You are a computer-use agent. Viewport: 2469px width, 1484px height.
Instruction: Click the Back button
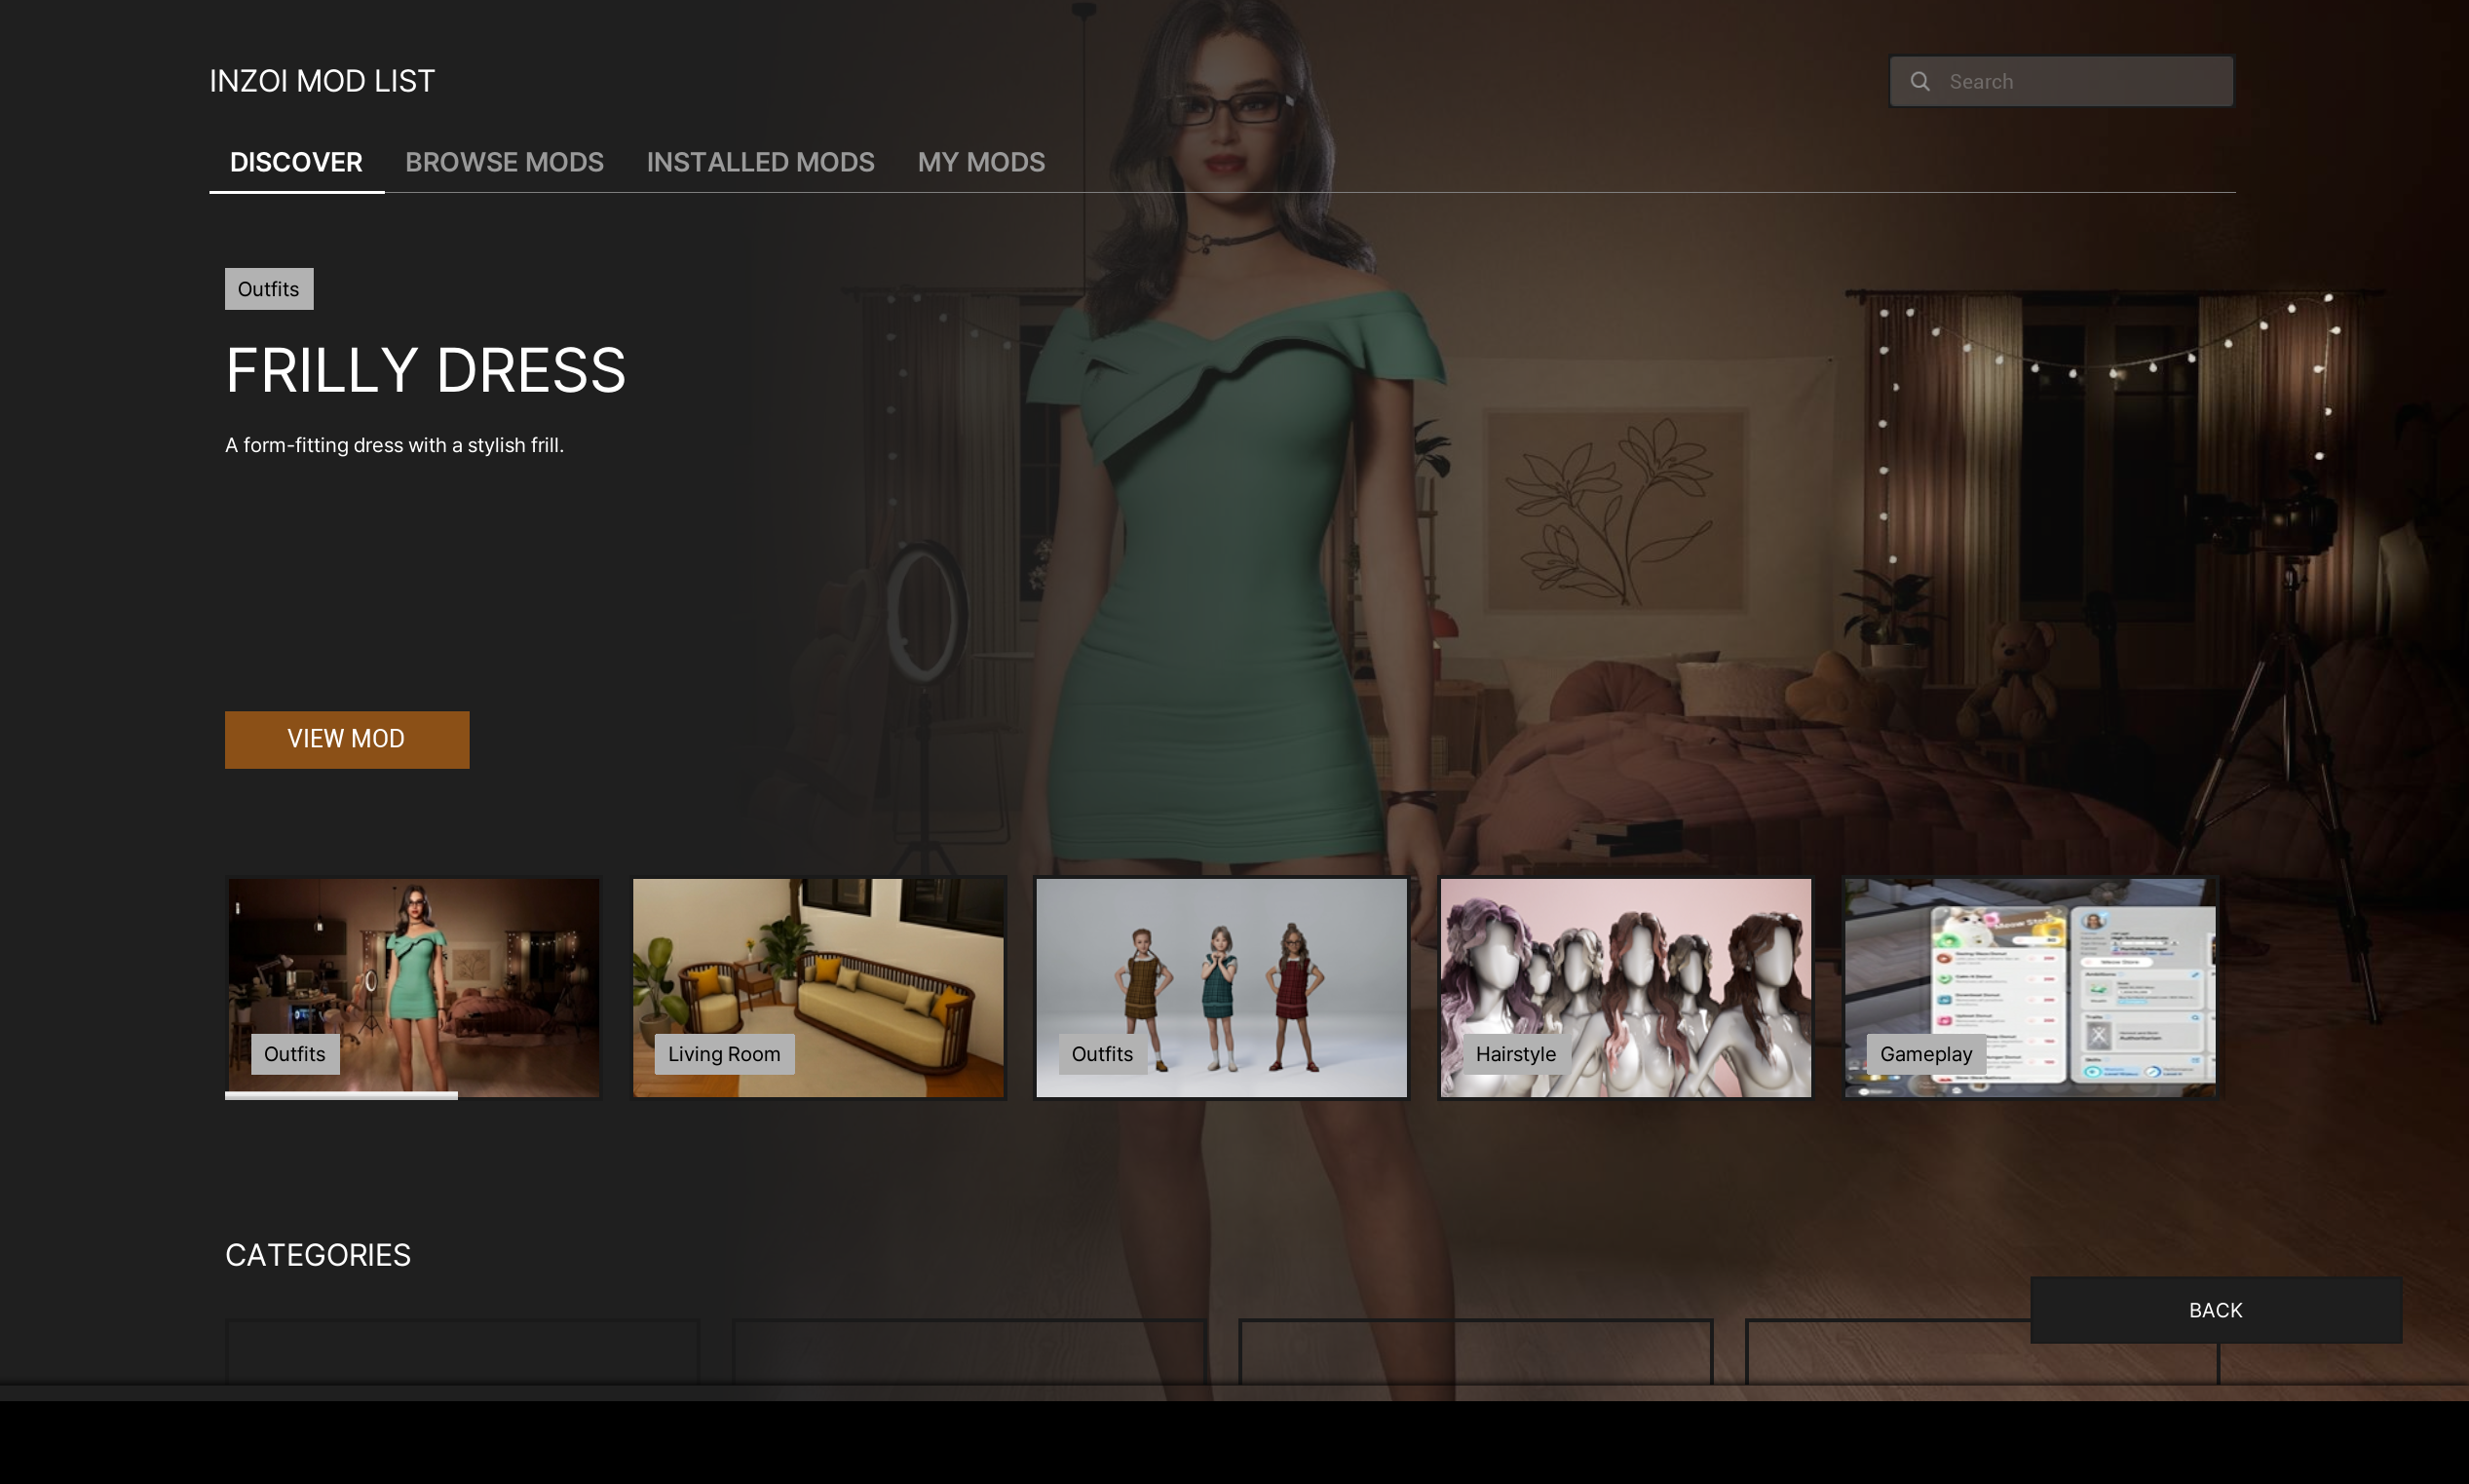[2215, 1310]
